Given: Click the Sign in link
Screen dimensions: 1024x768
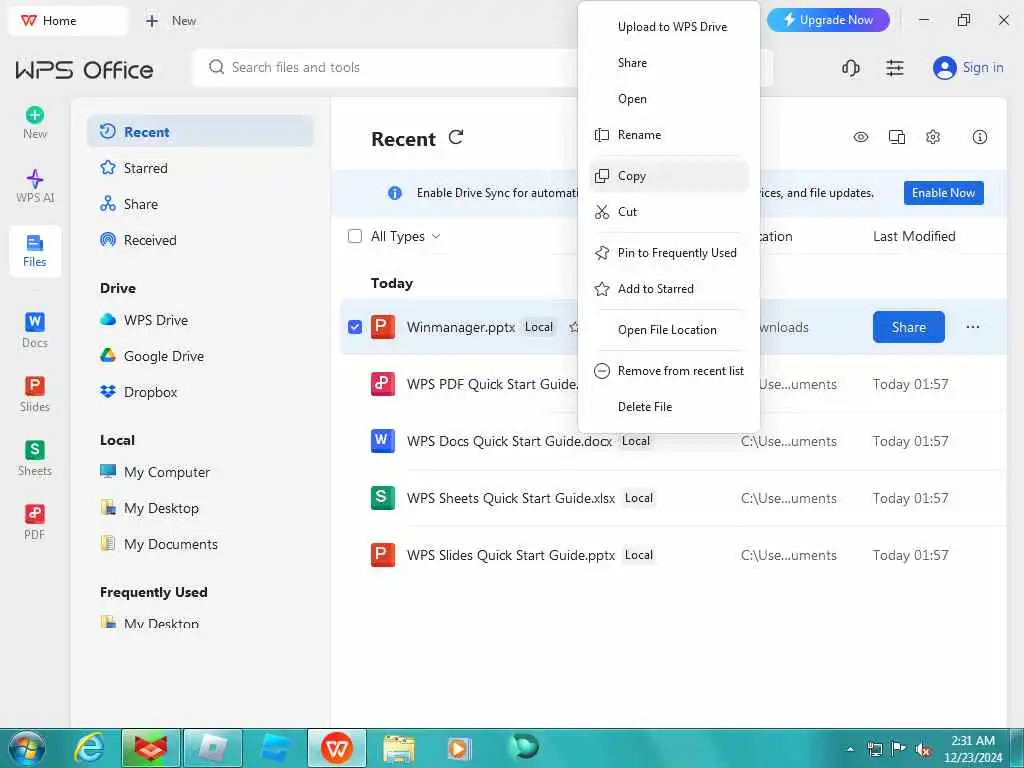Looking at the screenshot, I should 983,68.
